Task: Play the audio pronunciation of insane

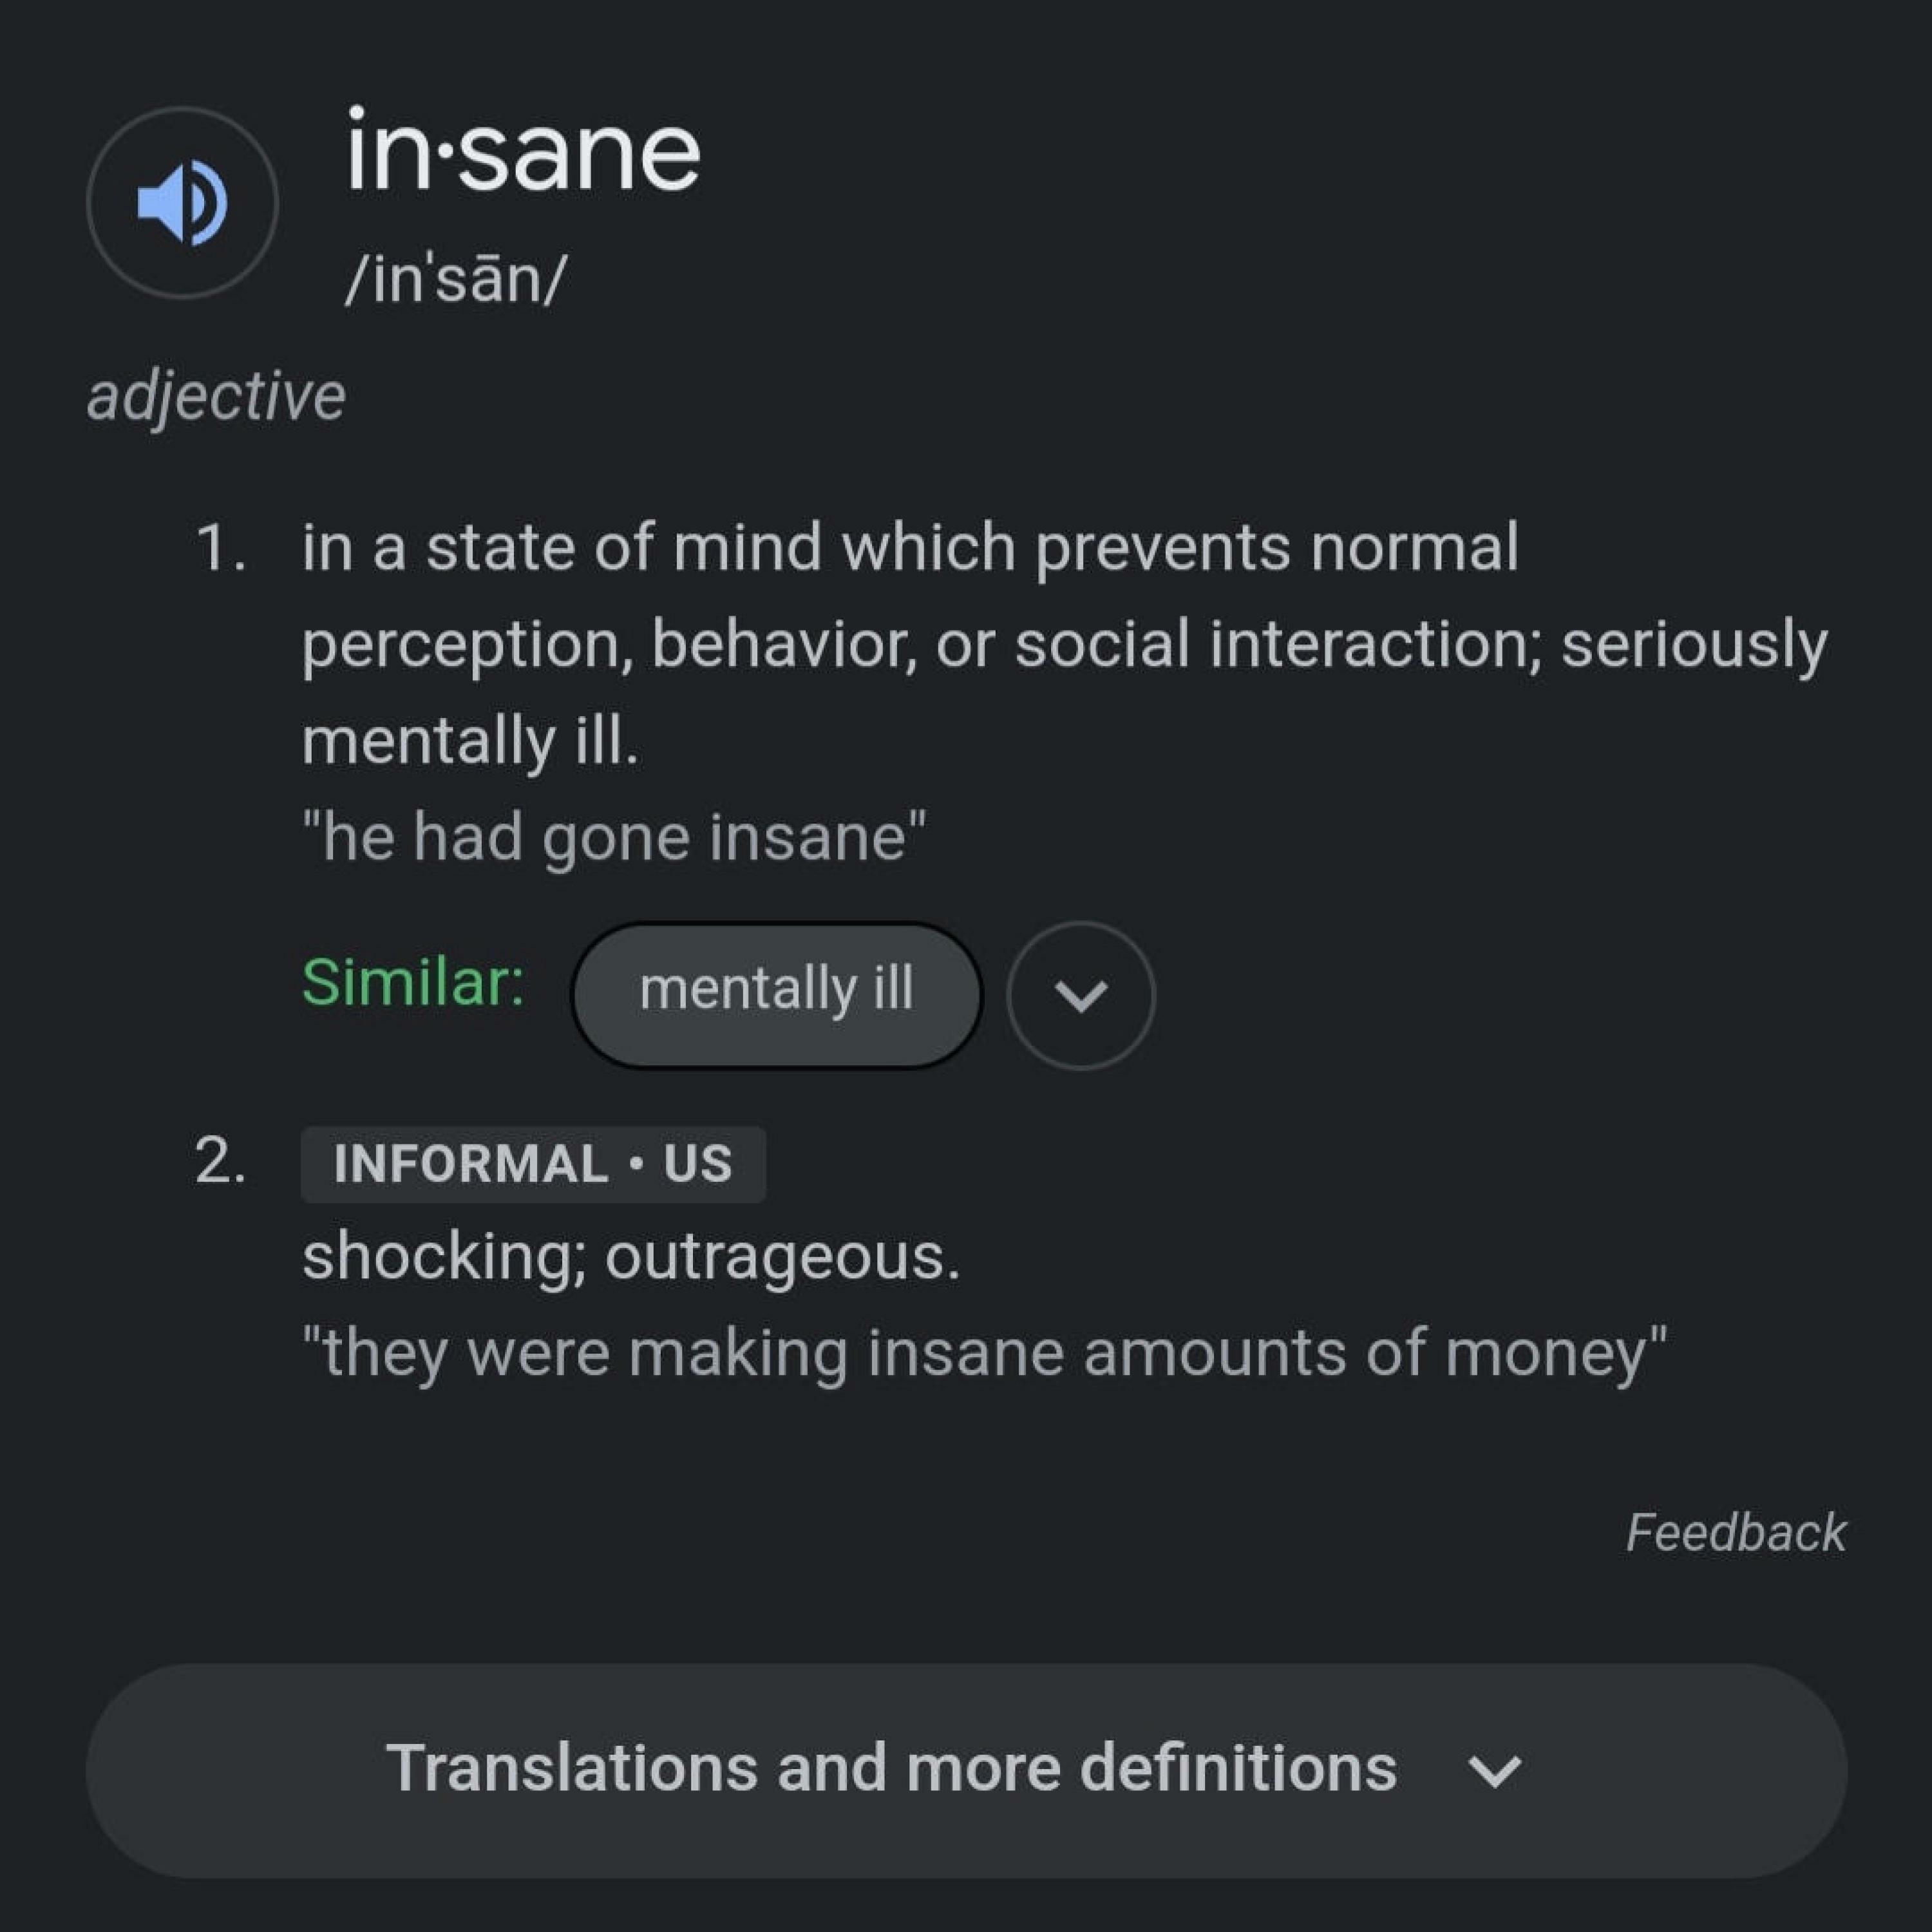Action: tap(182, 203)
